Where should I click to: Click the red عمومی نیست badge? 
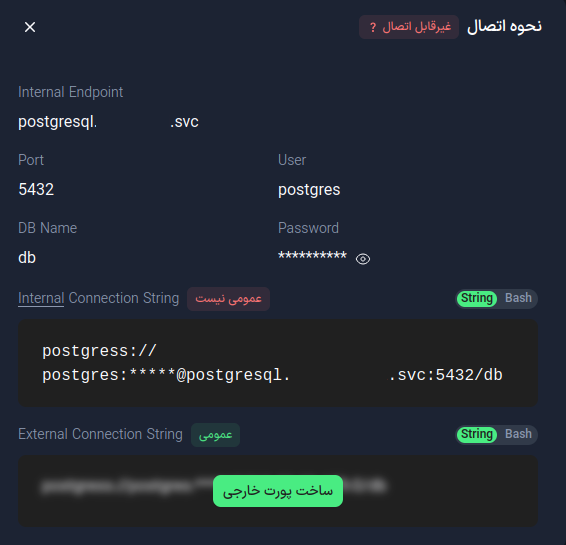[x=228, y=299]
